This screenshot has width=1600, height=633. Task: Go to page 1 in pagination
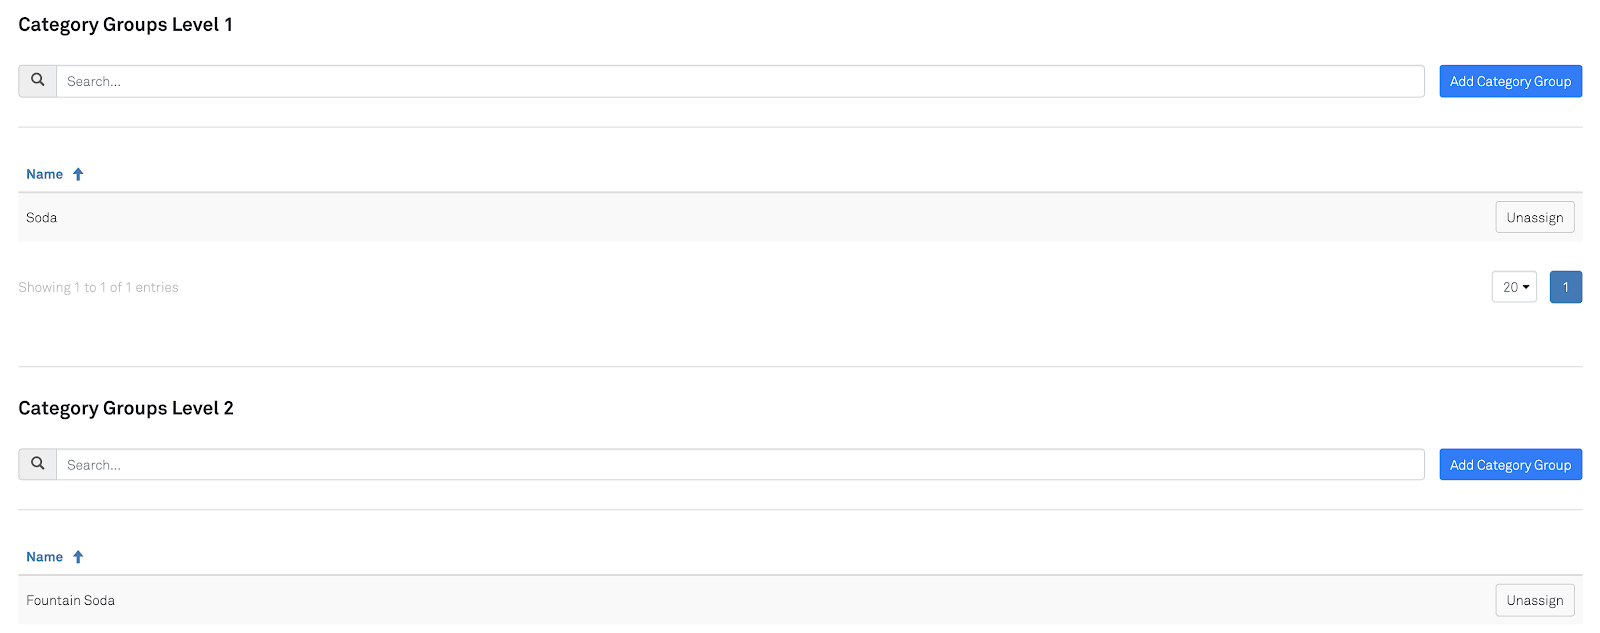click(x=1565, y=287)
